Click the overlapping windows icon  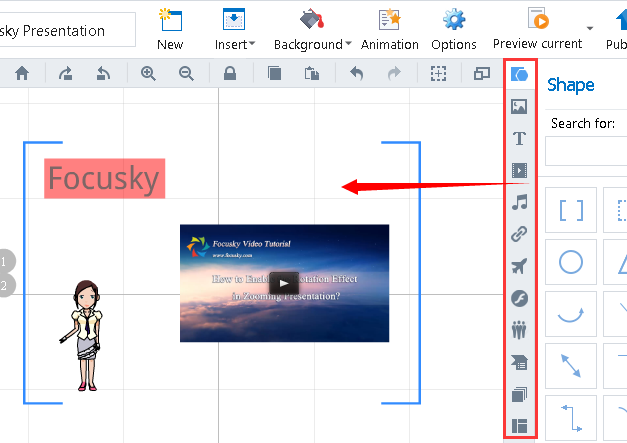(x=482, y=74)
